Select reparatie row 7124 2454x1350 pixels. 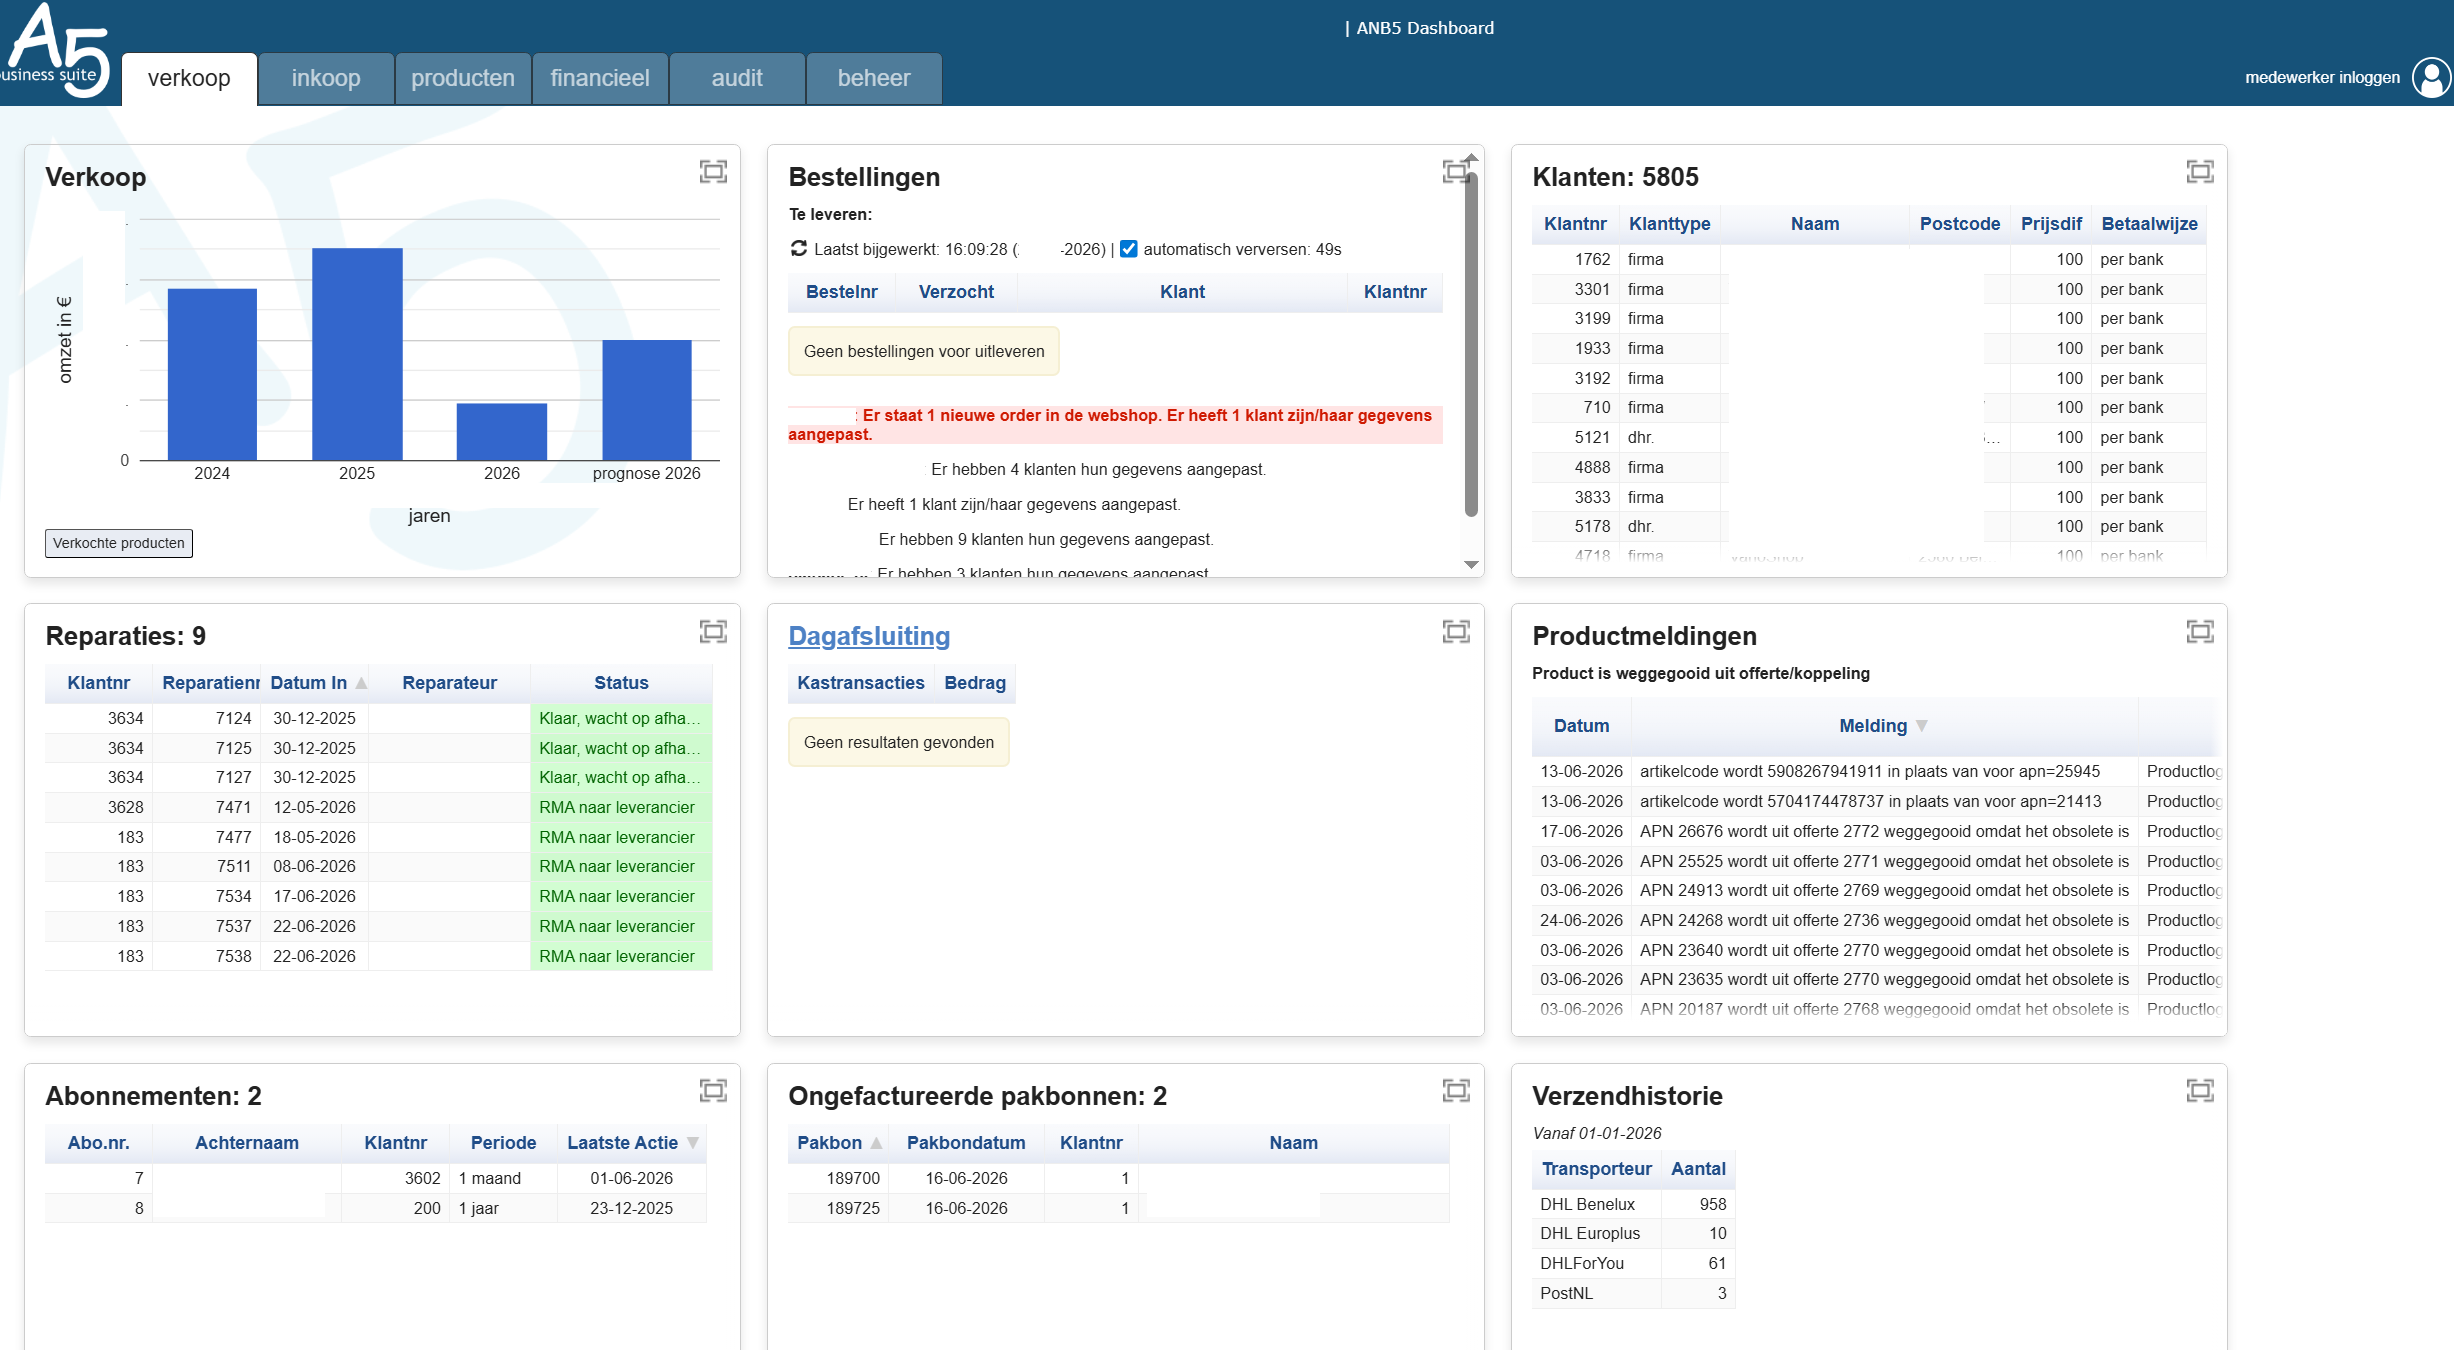coord(378,718)
